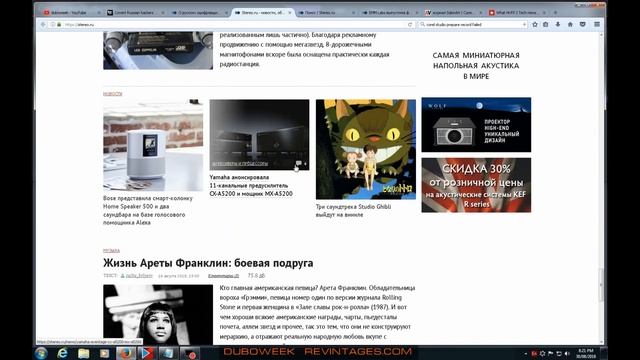This screenshot has width=640, height=360.
Task: Open blue-red play icon on taskbar
Action: 146,353
